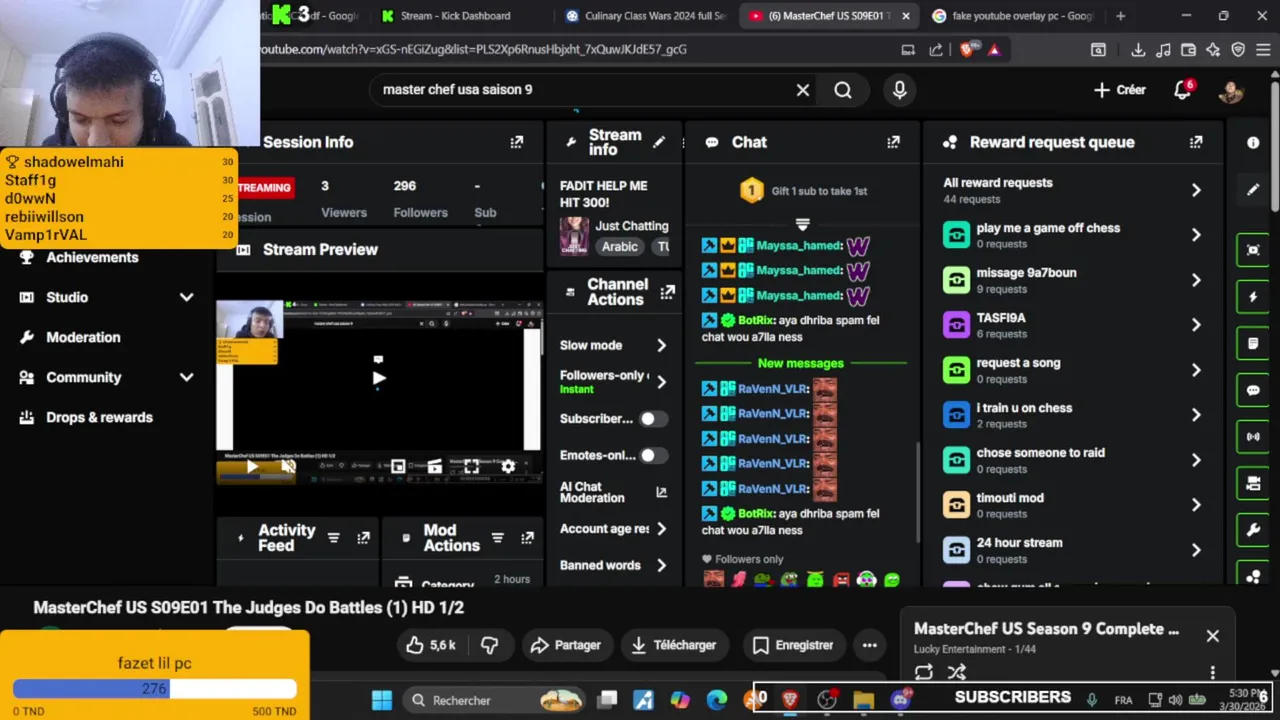This screenshot has width=1280, height=720.
Task: Switch to Stream - Kick Dashboard tab
Action: [455, 16]
